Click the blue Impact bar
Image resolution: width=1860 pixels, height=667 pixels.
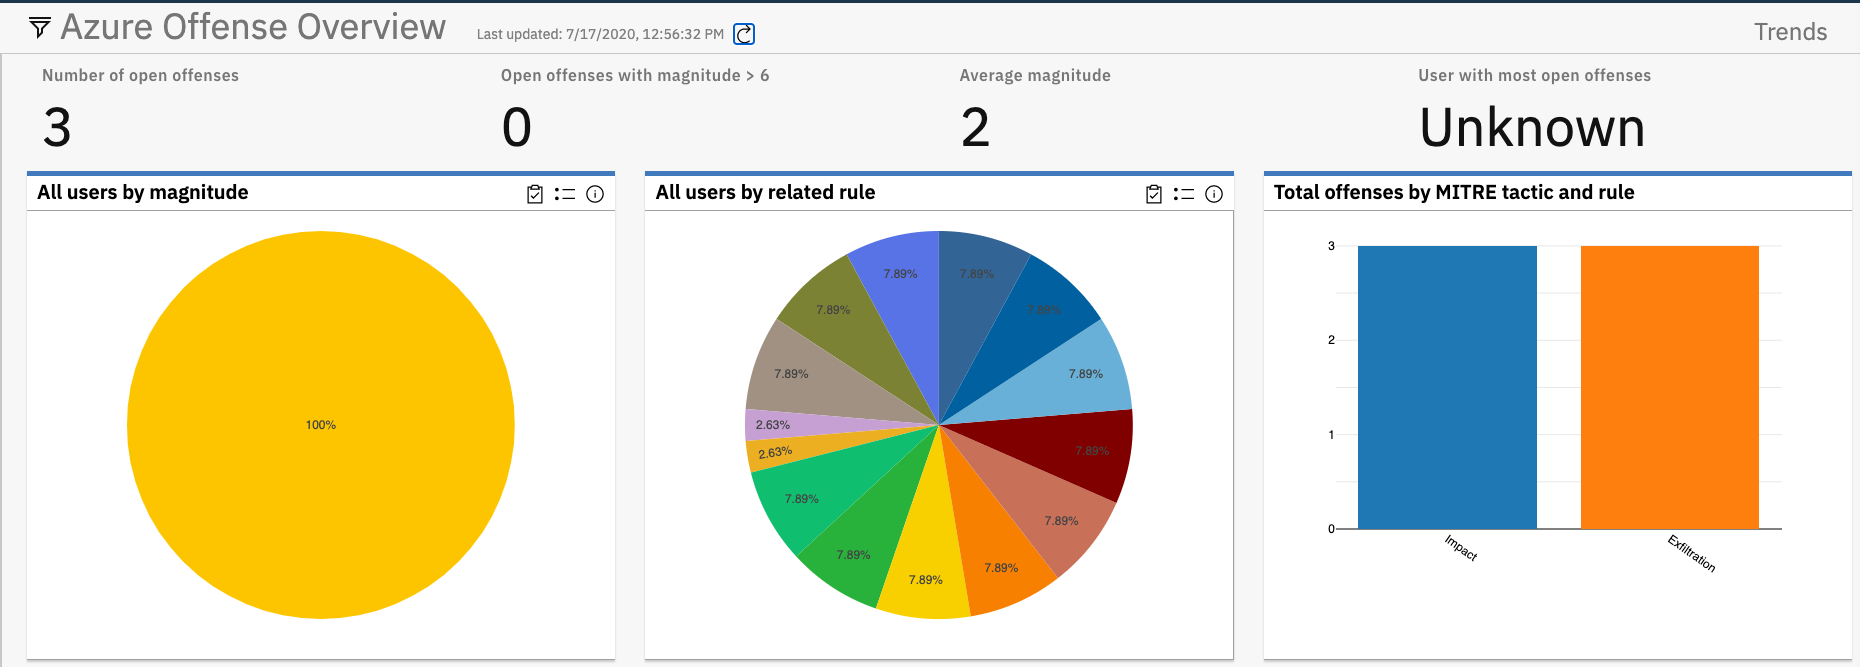pyautogui.click(x=1447, y=387)
